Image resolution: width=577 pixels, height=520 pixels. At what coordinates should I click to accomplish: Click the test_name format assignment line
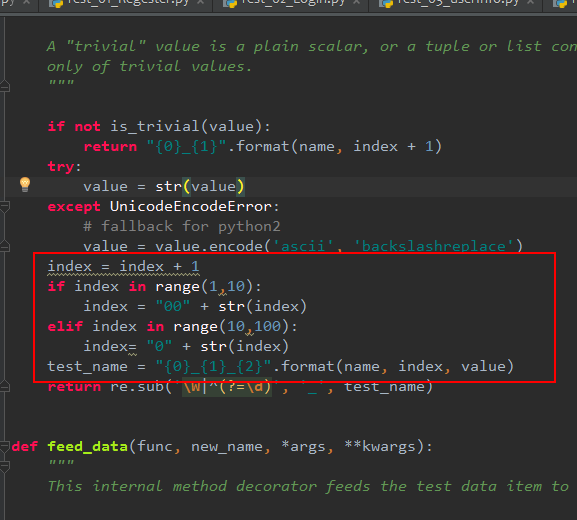point(280,367)
